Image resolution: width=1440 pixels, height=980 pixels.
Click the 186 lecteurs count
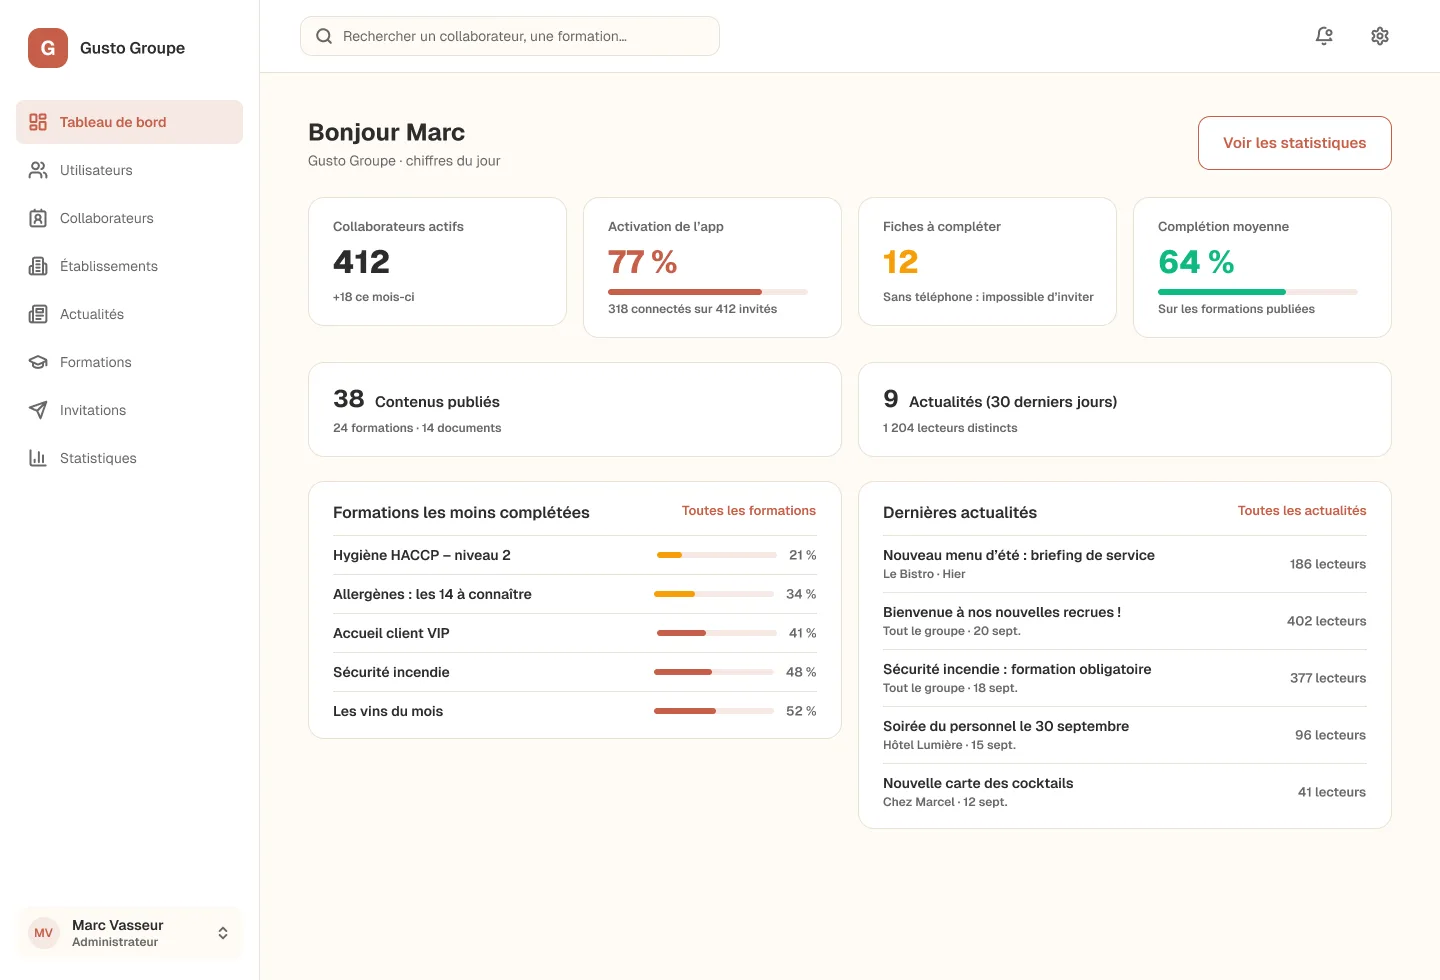point(1328,564)
